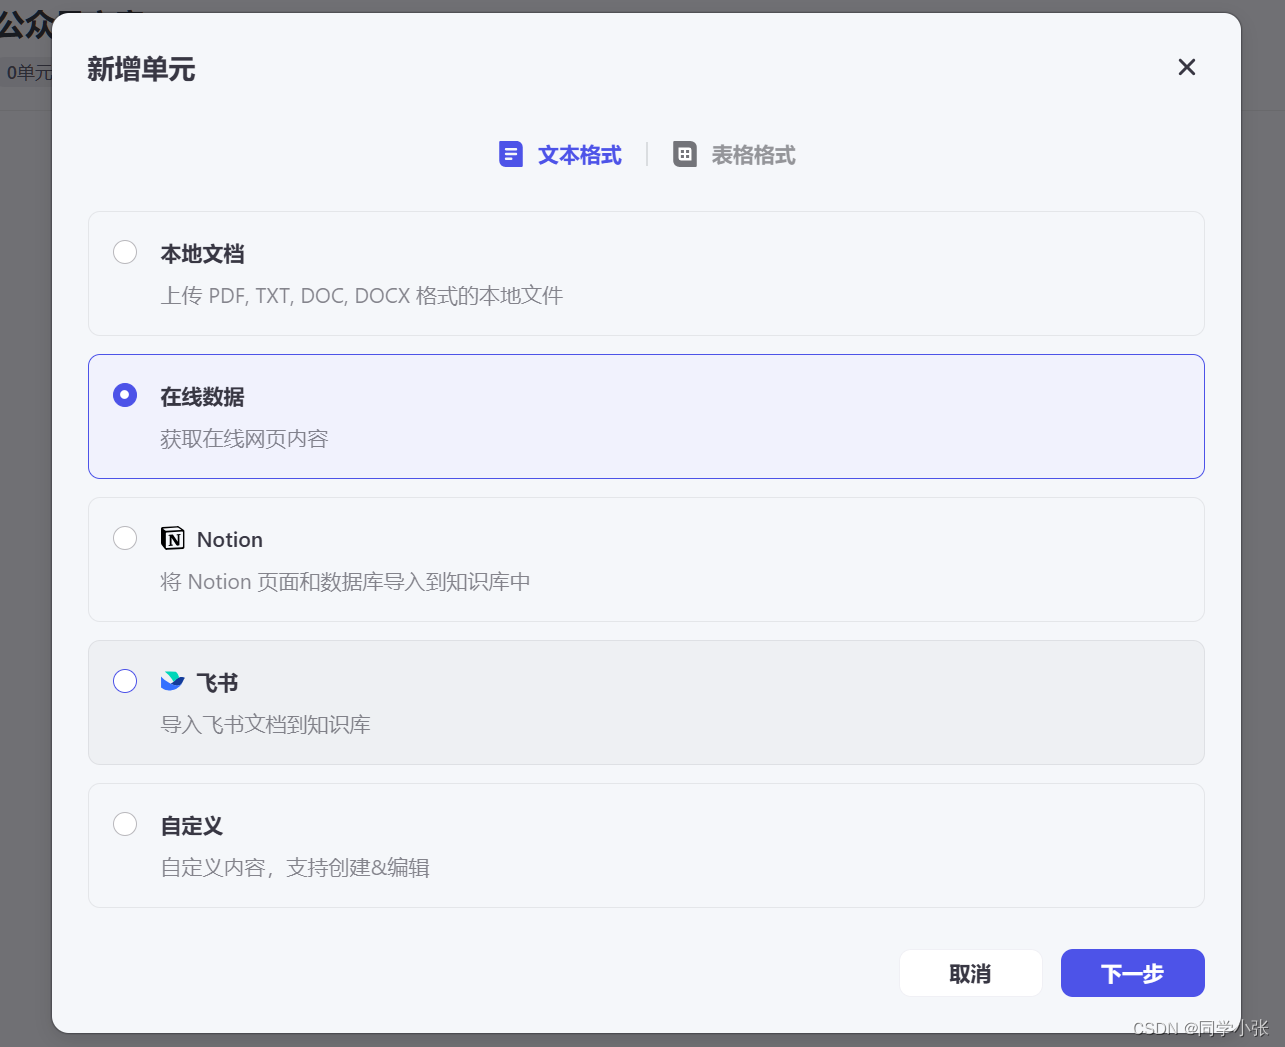1285x1047 pixels.
Task: Switch to the 表格格式 tab
Action: 734,155
